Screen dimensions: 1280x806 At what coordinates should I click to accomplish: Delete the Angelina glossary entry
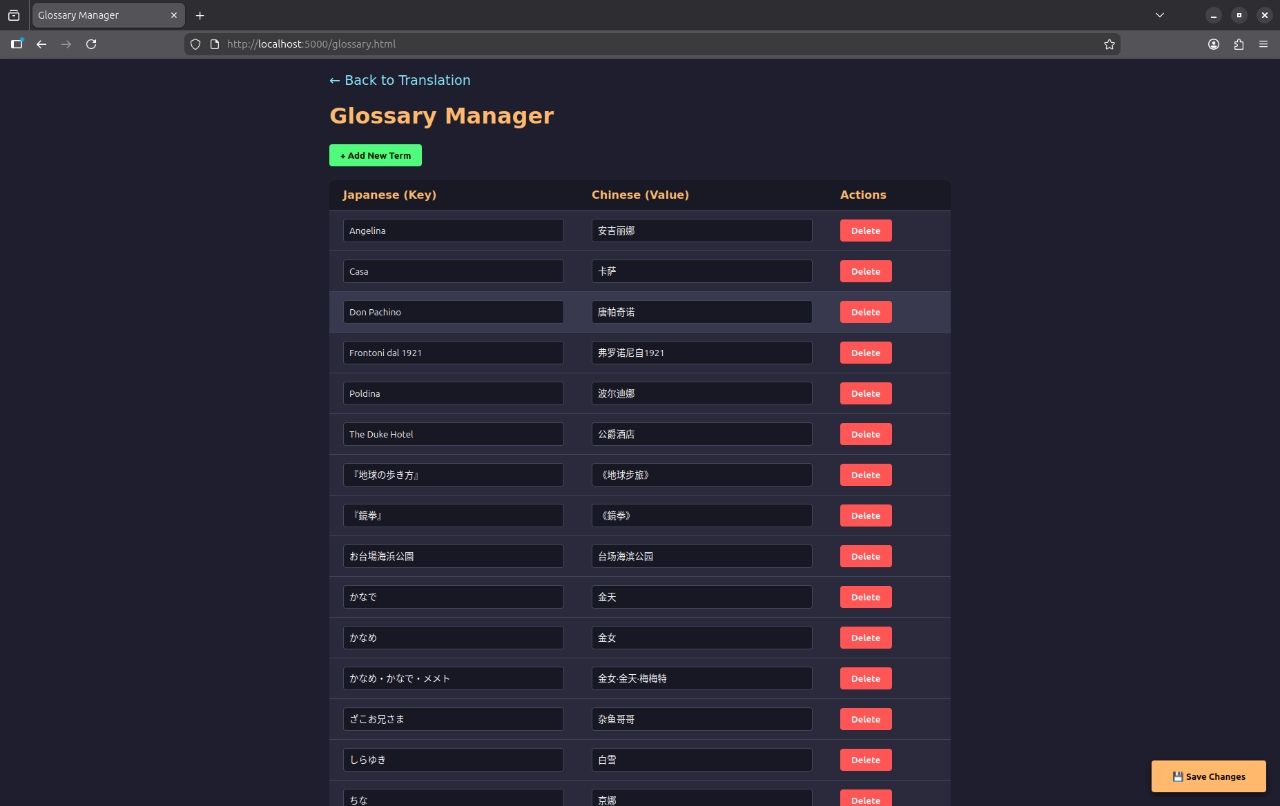coord(865,231)
